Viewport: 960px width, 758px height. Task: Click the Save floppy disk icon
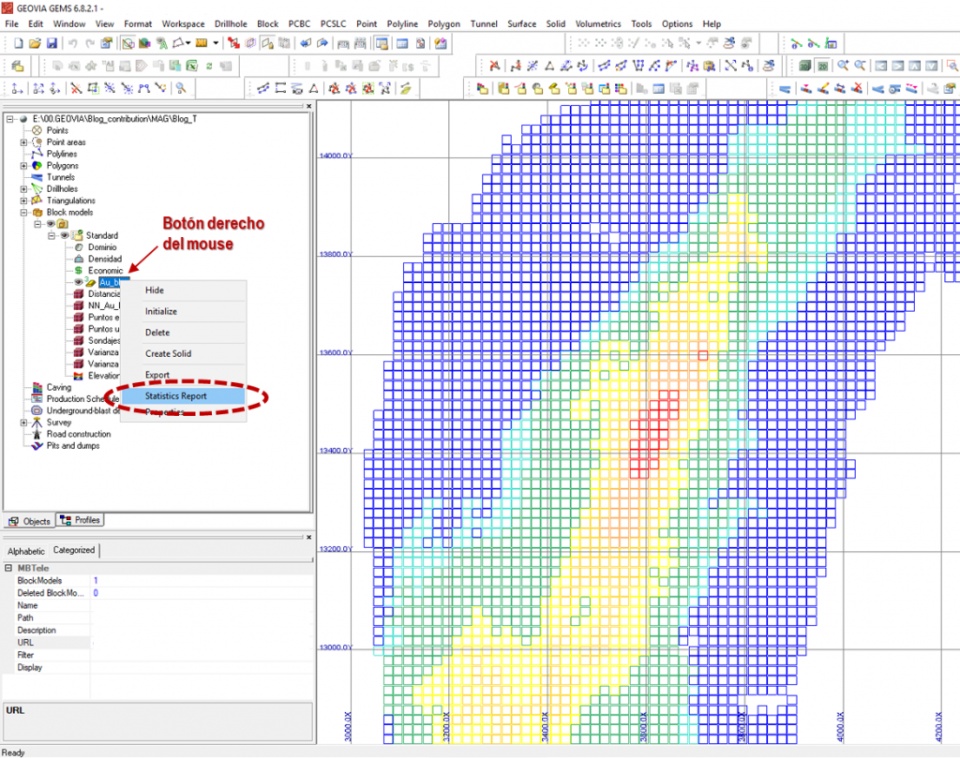click(52, 43)
